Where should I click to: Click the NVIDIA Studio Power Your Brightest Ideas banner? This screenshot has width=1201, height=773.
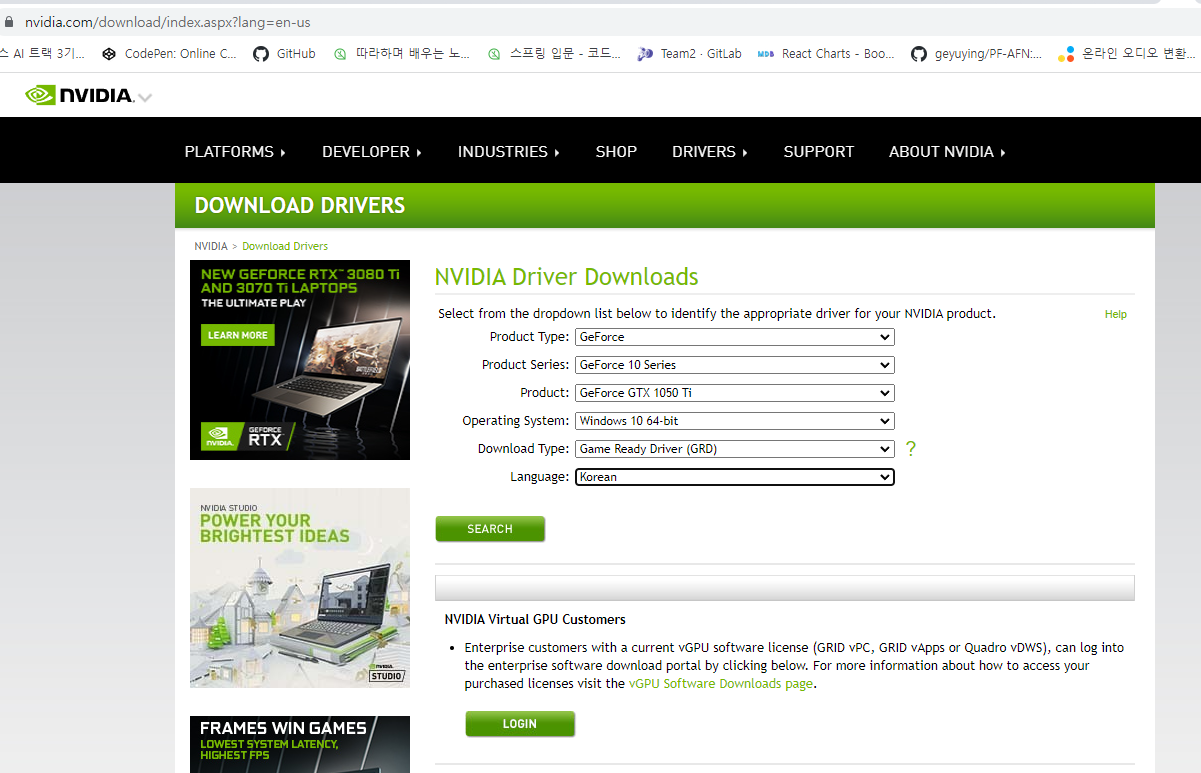pos(300,588)
